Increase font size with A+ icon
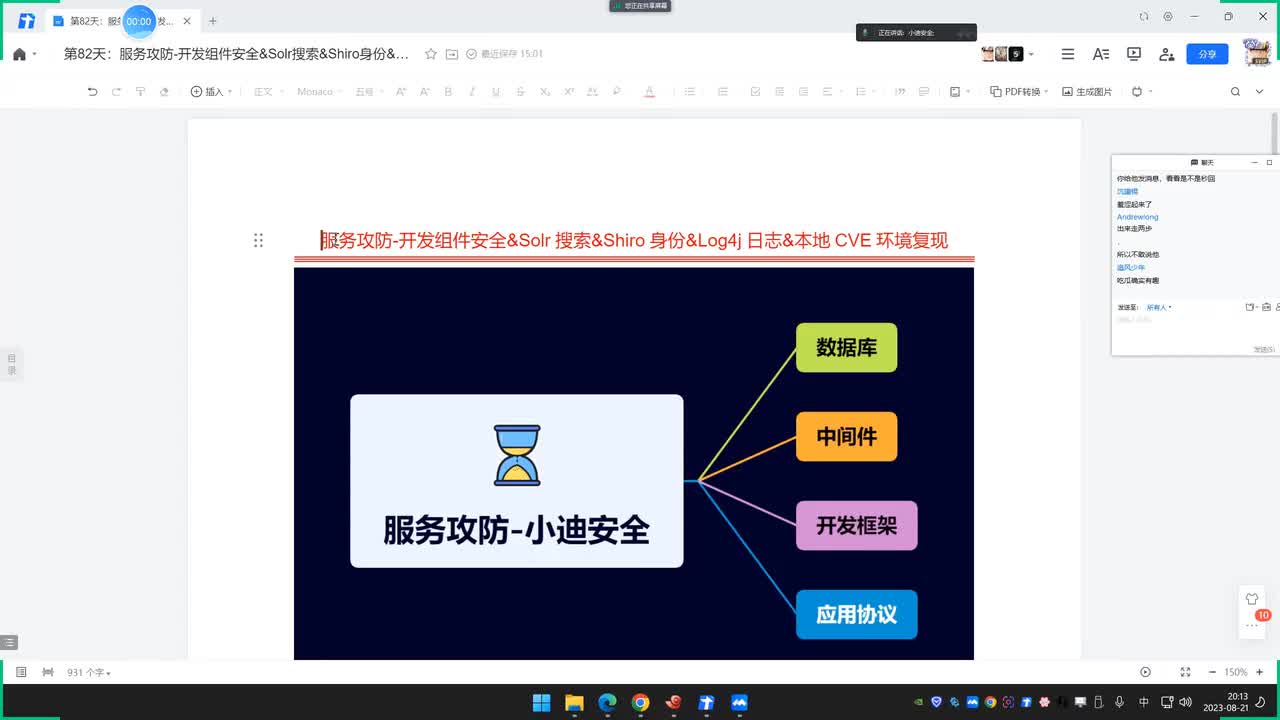Image resolution: width=1280 pixels, height=720 pixels. coord(401,91)
